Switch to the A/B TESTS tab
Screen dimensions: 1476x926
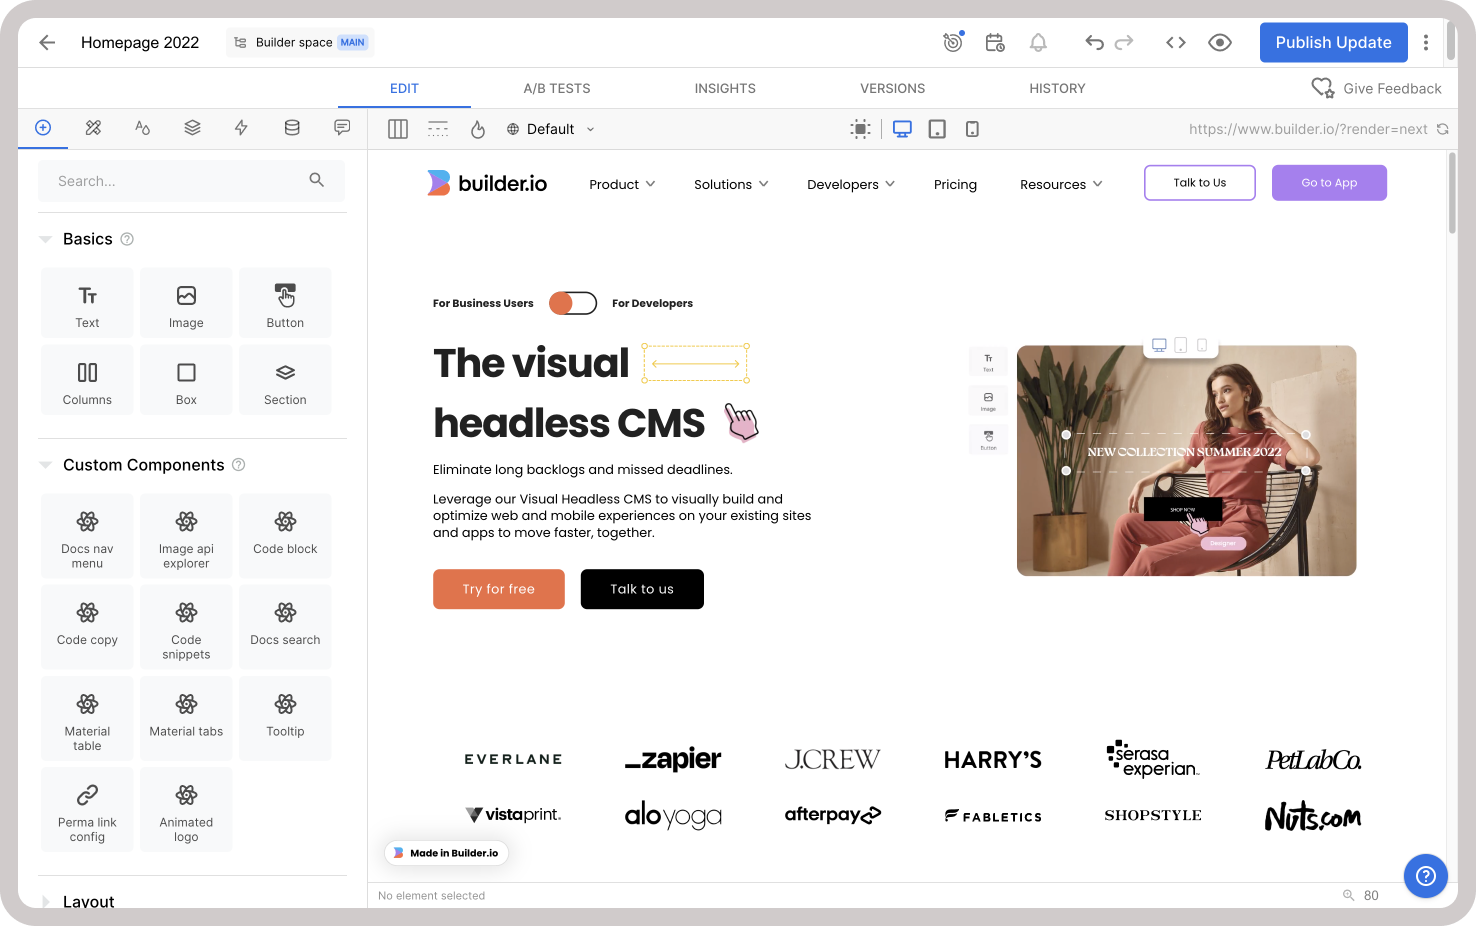[557, 88]
